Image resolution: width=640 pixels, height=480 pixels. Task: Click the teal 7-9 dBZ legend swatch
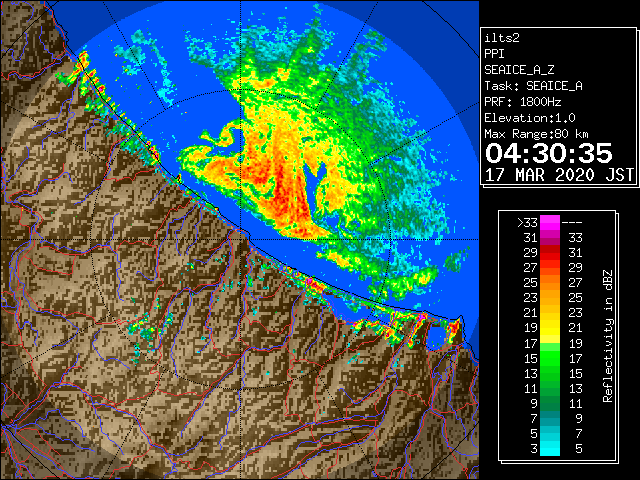pyautogui.click(x=550, y=418)
